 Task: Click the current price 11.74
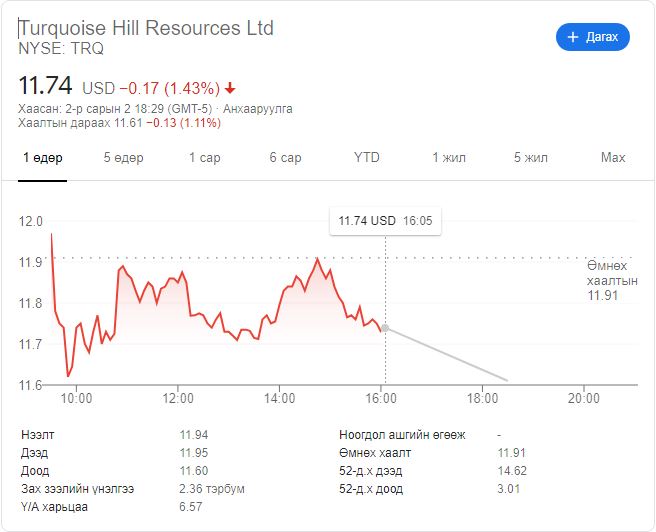[45, 86]
